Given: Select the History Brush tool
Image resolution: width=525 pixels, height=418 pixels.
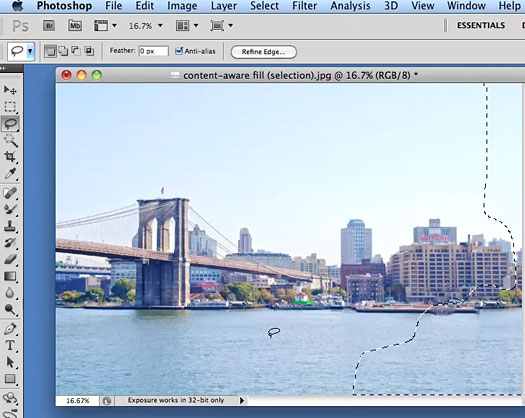Looking at the screenshot, I should pyautogui.click(x=10, y=242).
